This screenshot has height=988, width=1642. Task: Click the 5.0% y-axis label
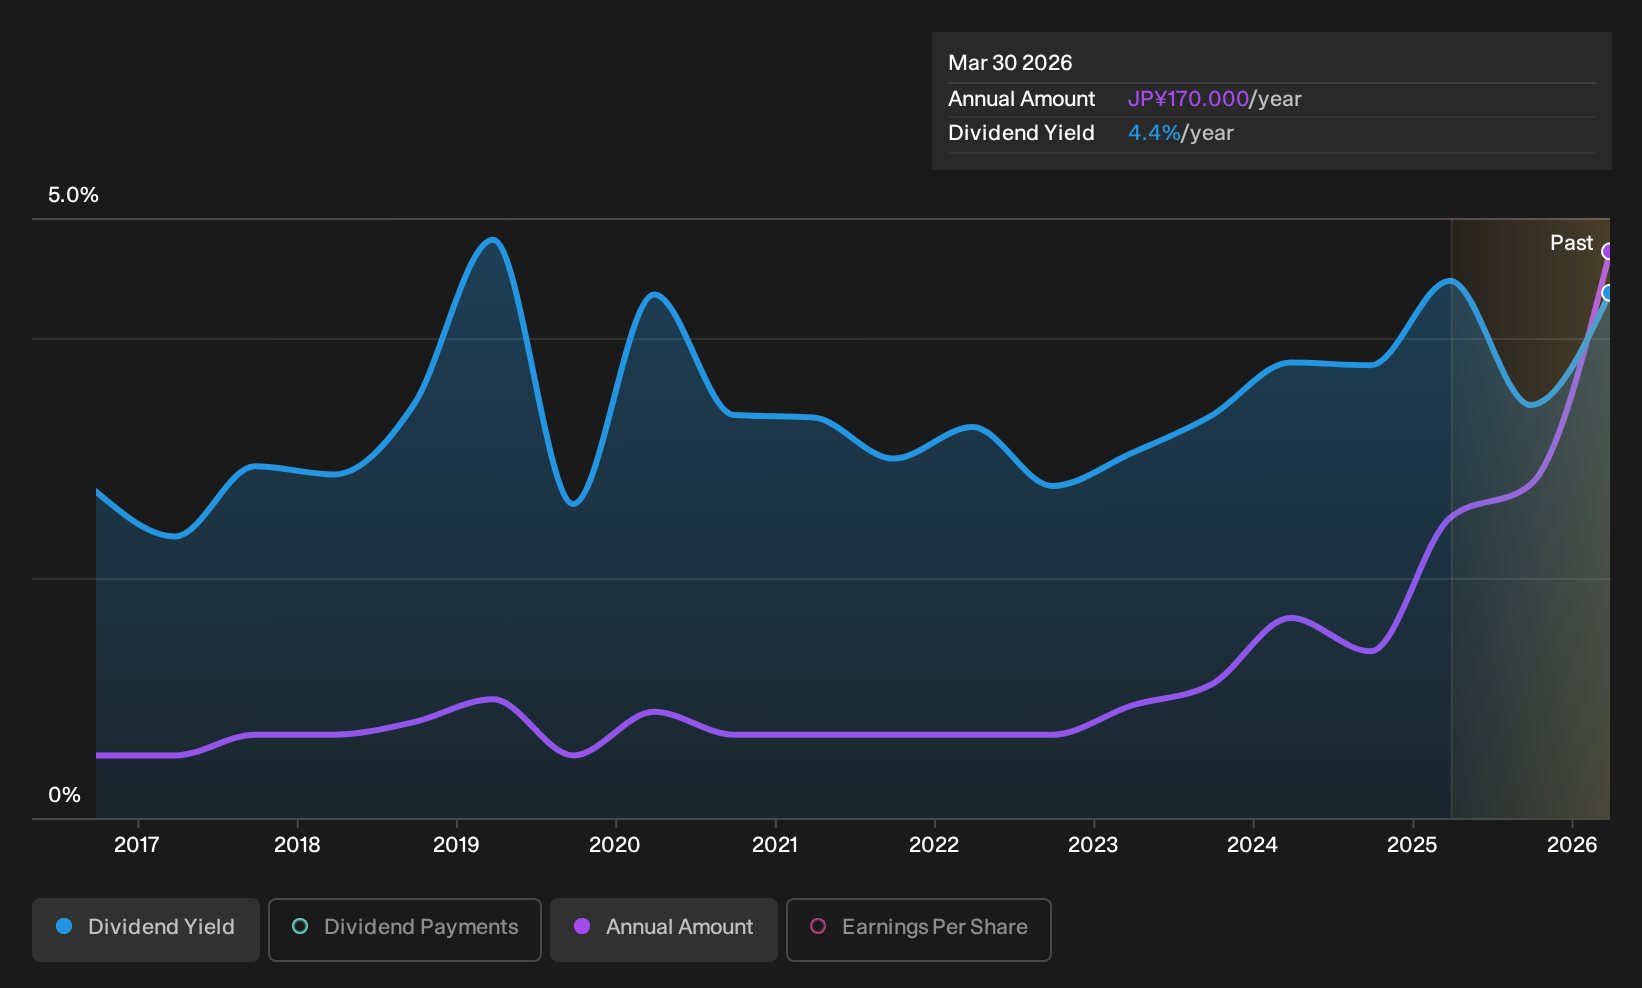73,195
